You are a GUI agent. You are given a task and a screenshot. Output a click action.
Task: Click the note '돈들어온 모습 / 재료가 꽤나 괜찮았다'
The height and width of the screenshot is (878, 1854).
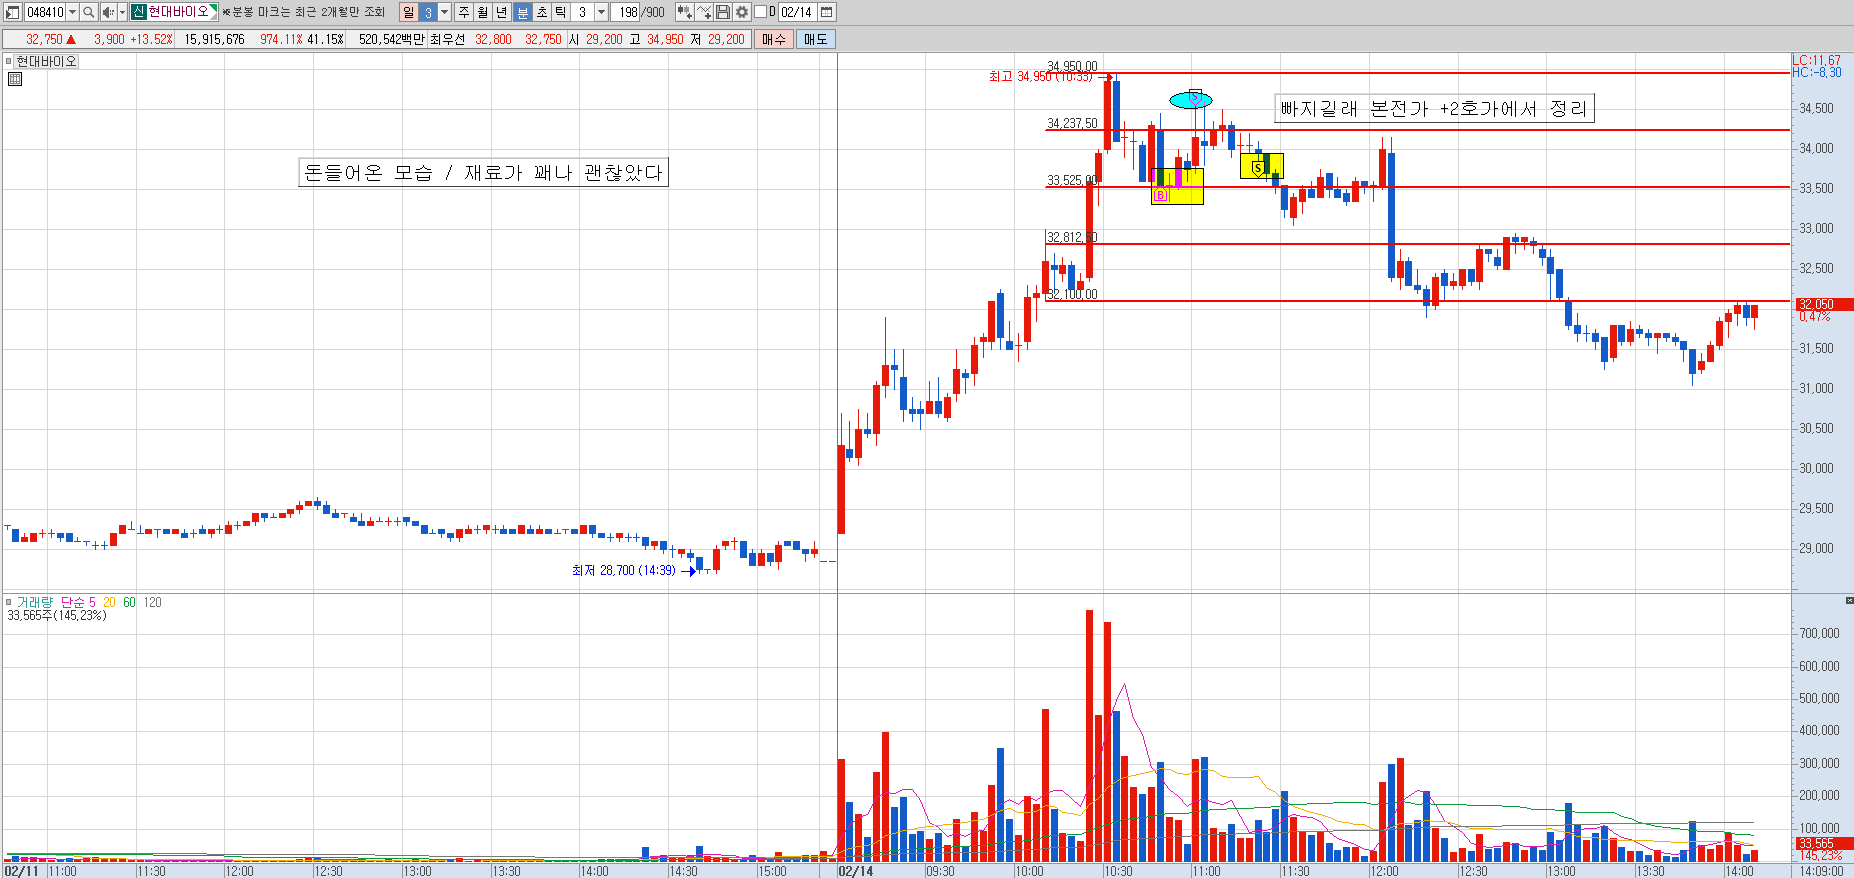click(x=483, y=172)
